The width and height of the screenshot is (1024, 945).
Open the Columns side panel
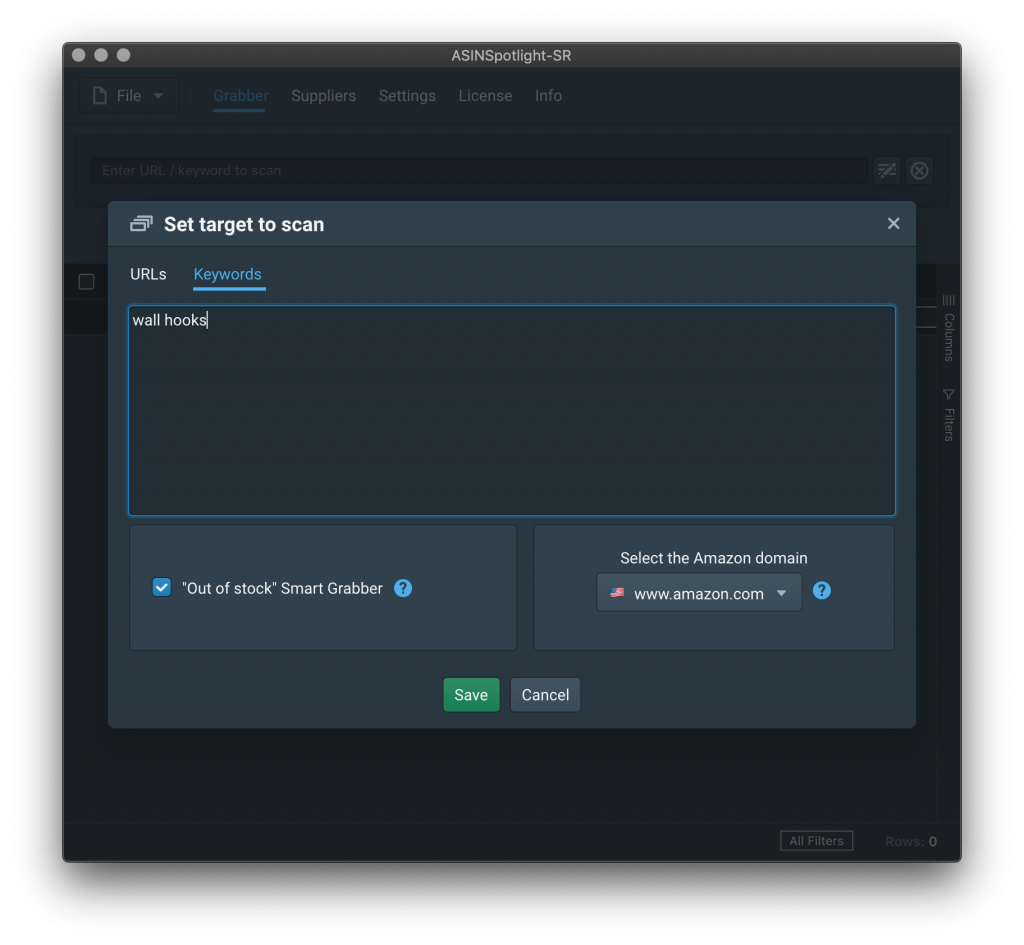point(949,328)
